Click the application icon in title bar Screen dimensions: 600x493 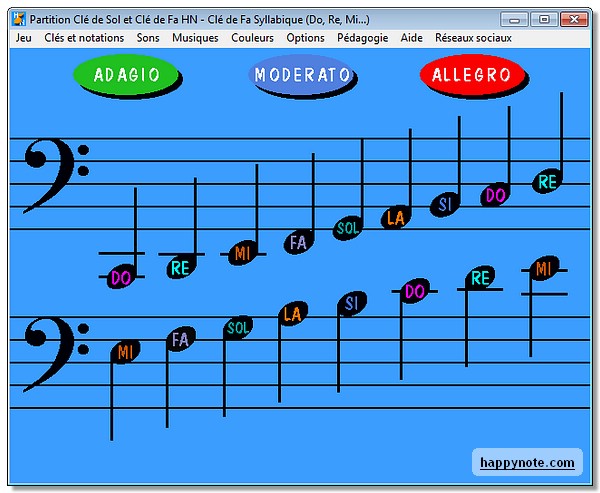click(x=19, y=19)
